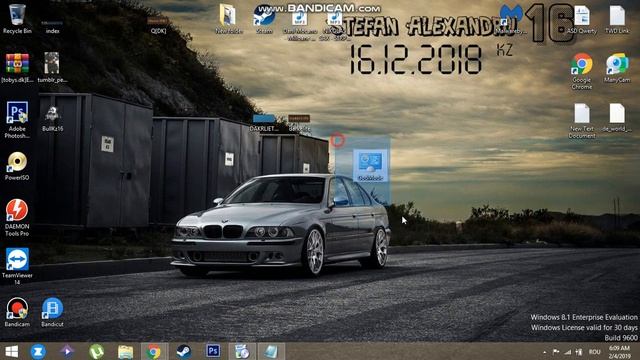Image resolution: width=640 pixels, height=360 pixels.
Task: Select the PowerISO desktop shortcut
Action: (17, 166)
